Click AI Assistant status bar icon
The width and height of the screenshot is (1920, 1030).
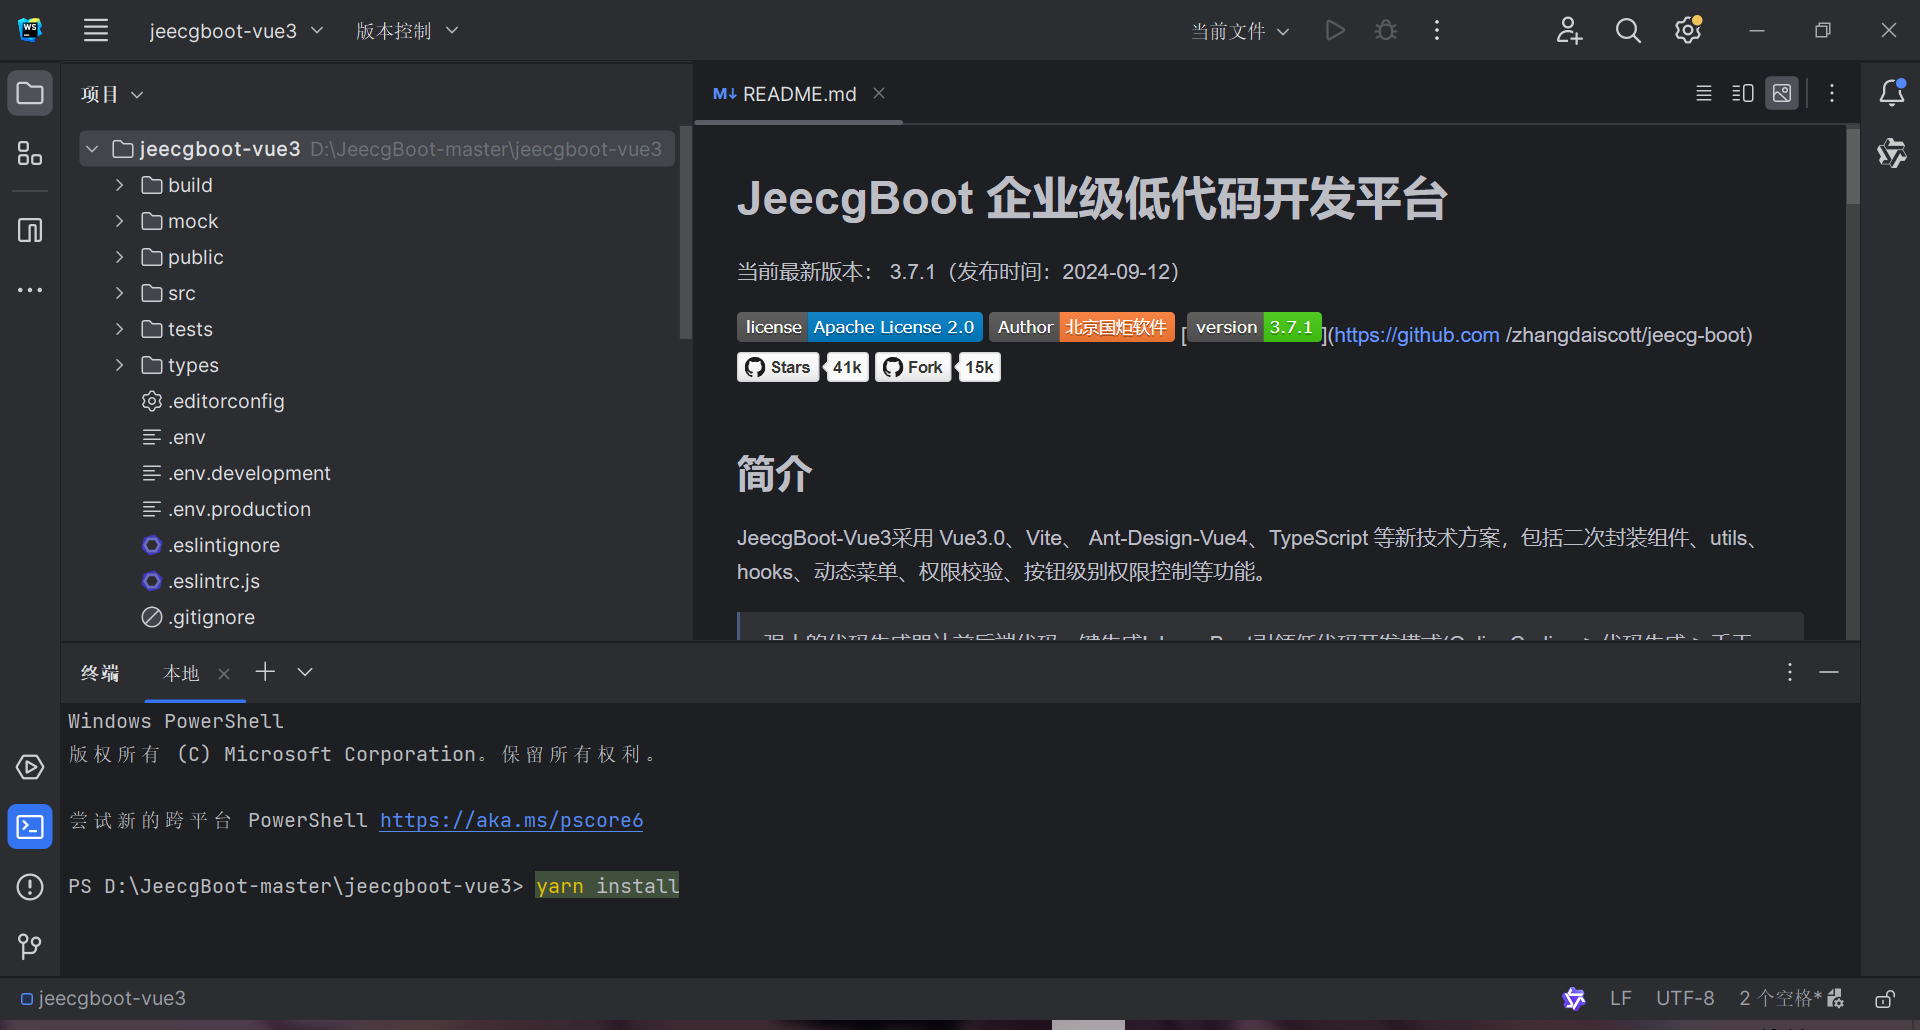(1574, 998)
